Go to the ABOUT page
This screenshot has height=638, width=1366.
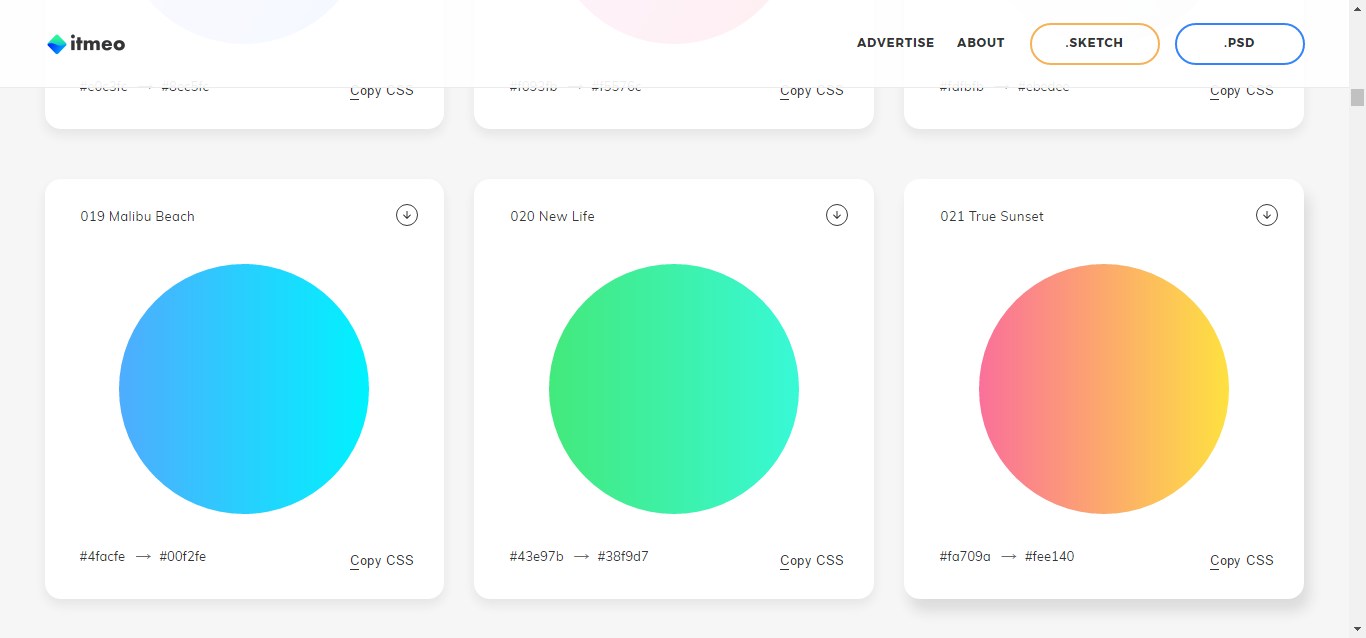(980, 43)
